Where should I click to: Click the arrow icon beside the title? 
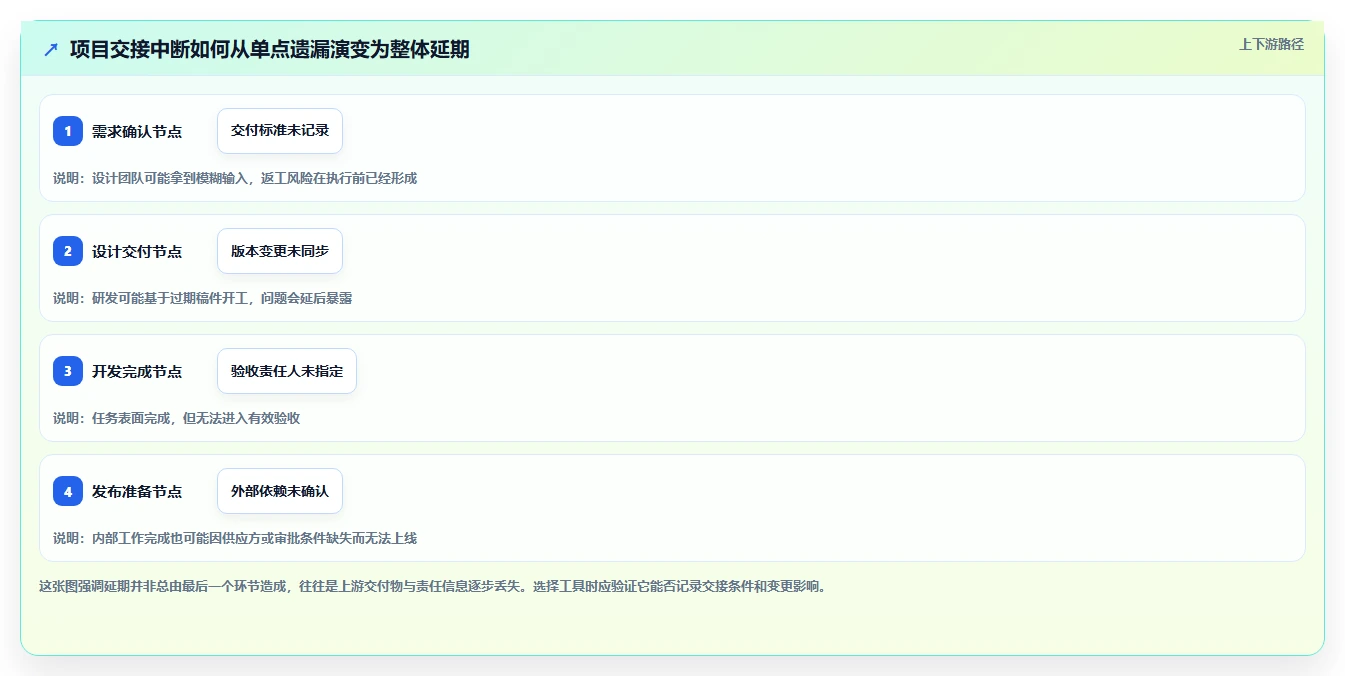point(51,49)
